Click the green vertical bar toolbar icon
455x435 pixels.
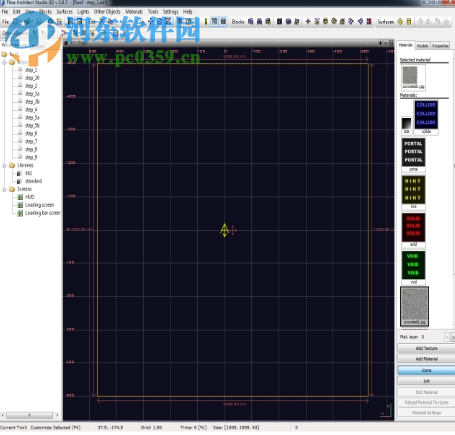(x=206, y=22)
